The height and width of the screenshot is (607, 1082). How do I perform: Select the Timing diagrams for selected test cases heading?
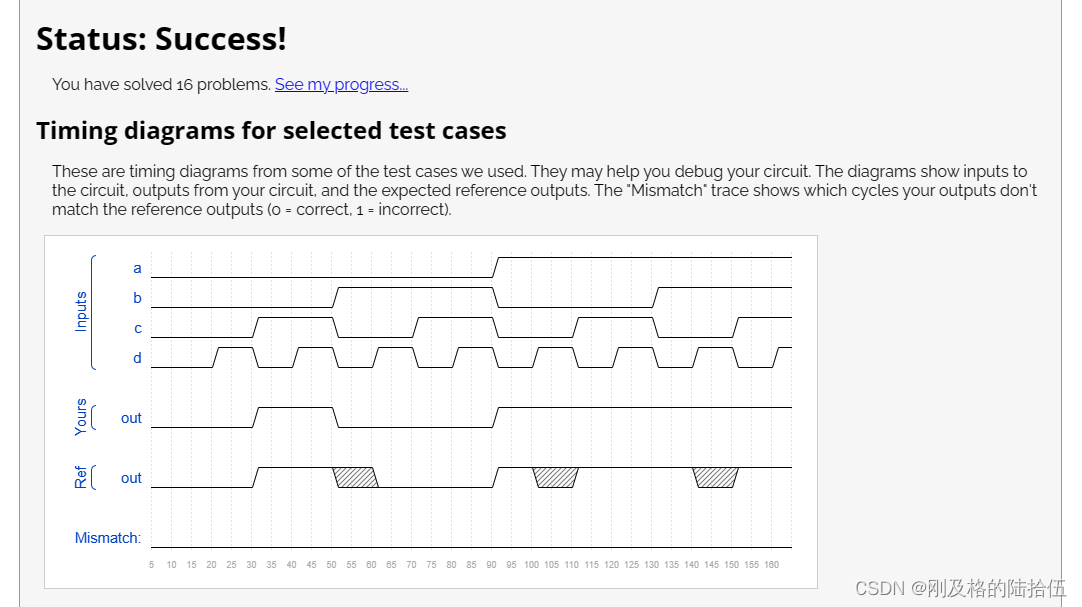click(x=271, y=130)
